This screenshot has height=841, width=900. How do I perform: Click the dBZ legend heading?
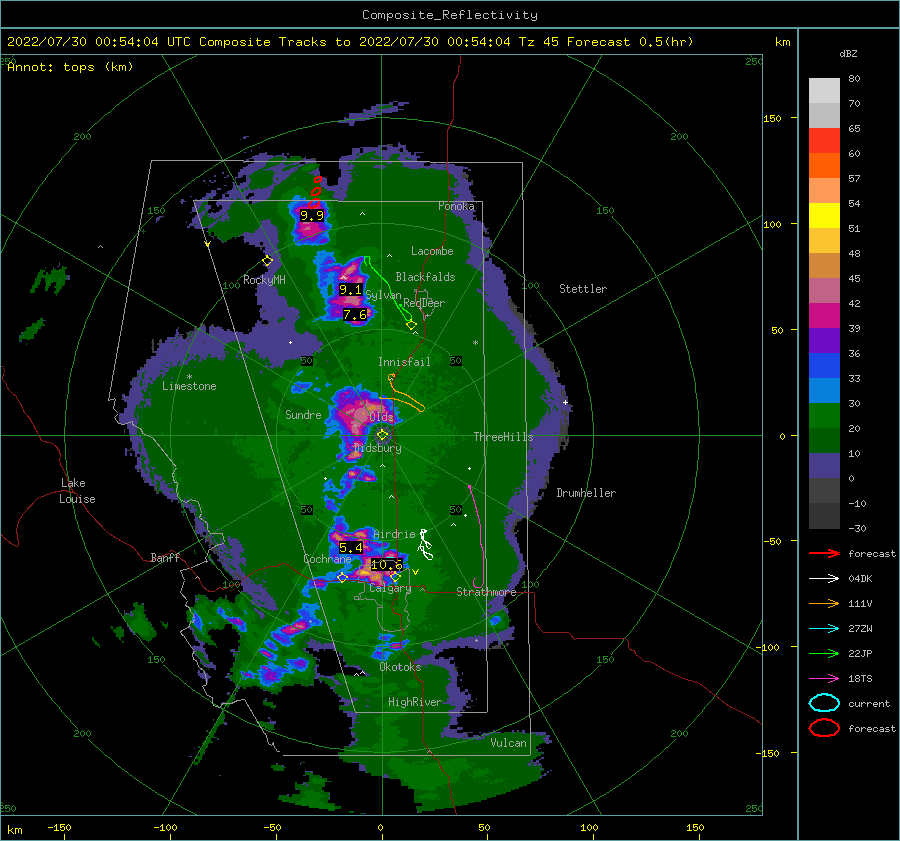[848, 53]
